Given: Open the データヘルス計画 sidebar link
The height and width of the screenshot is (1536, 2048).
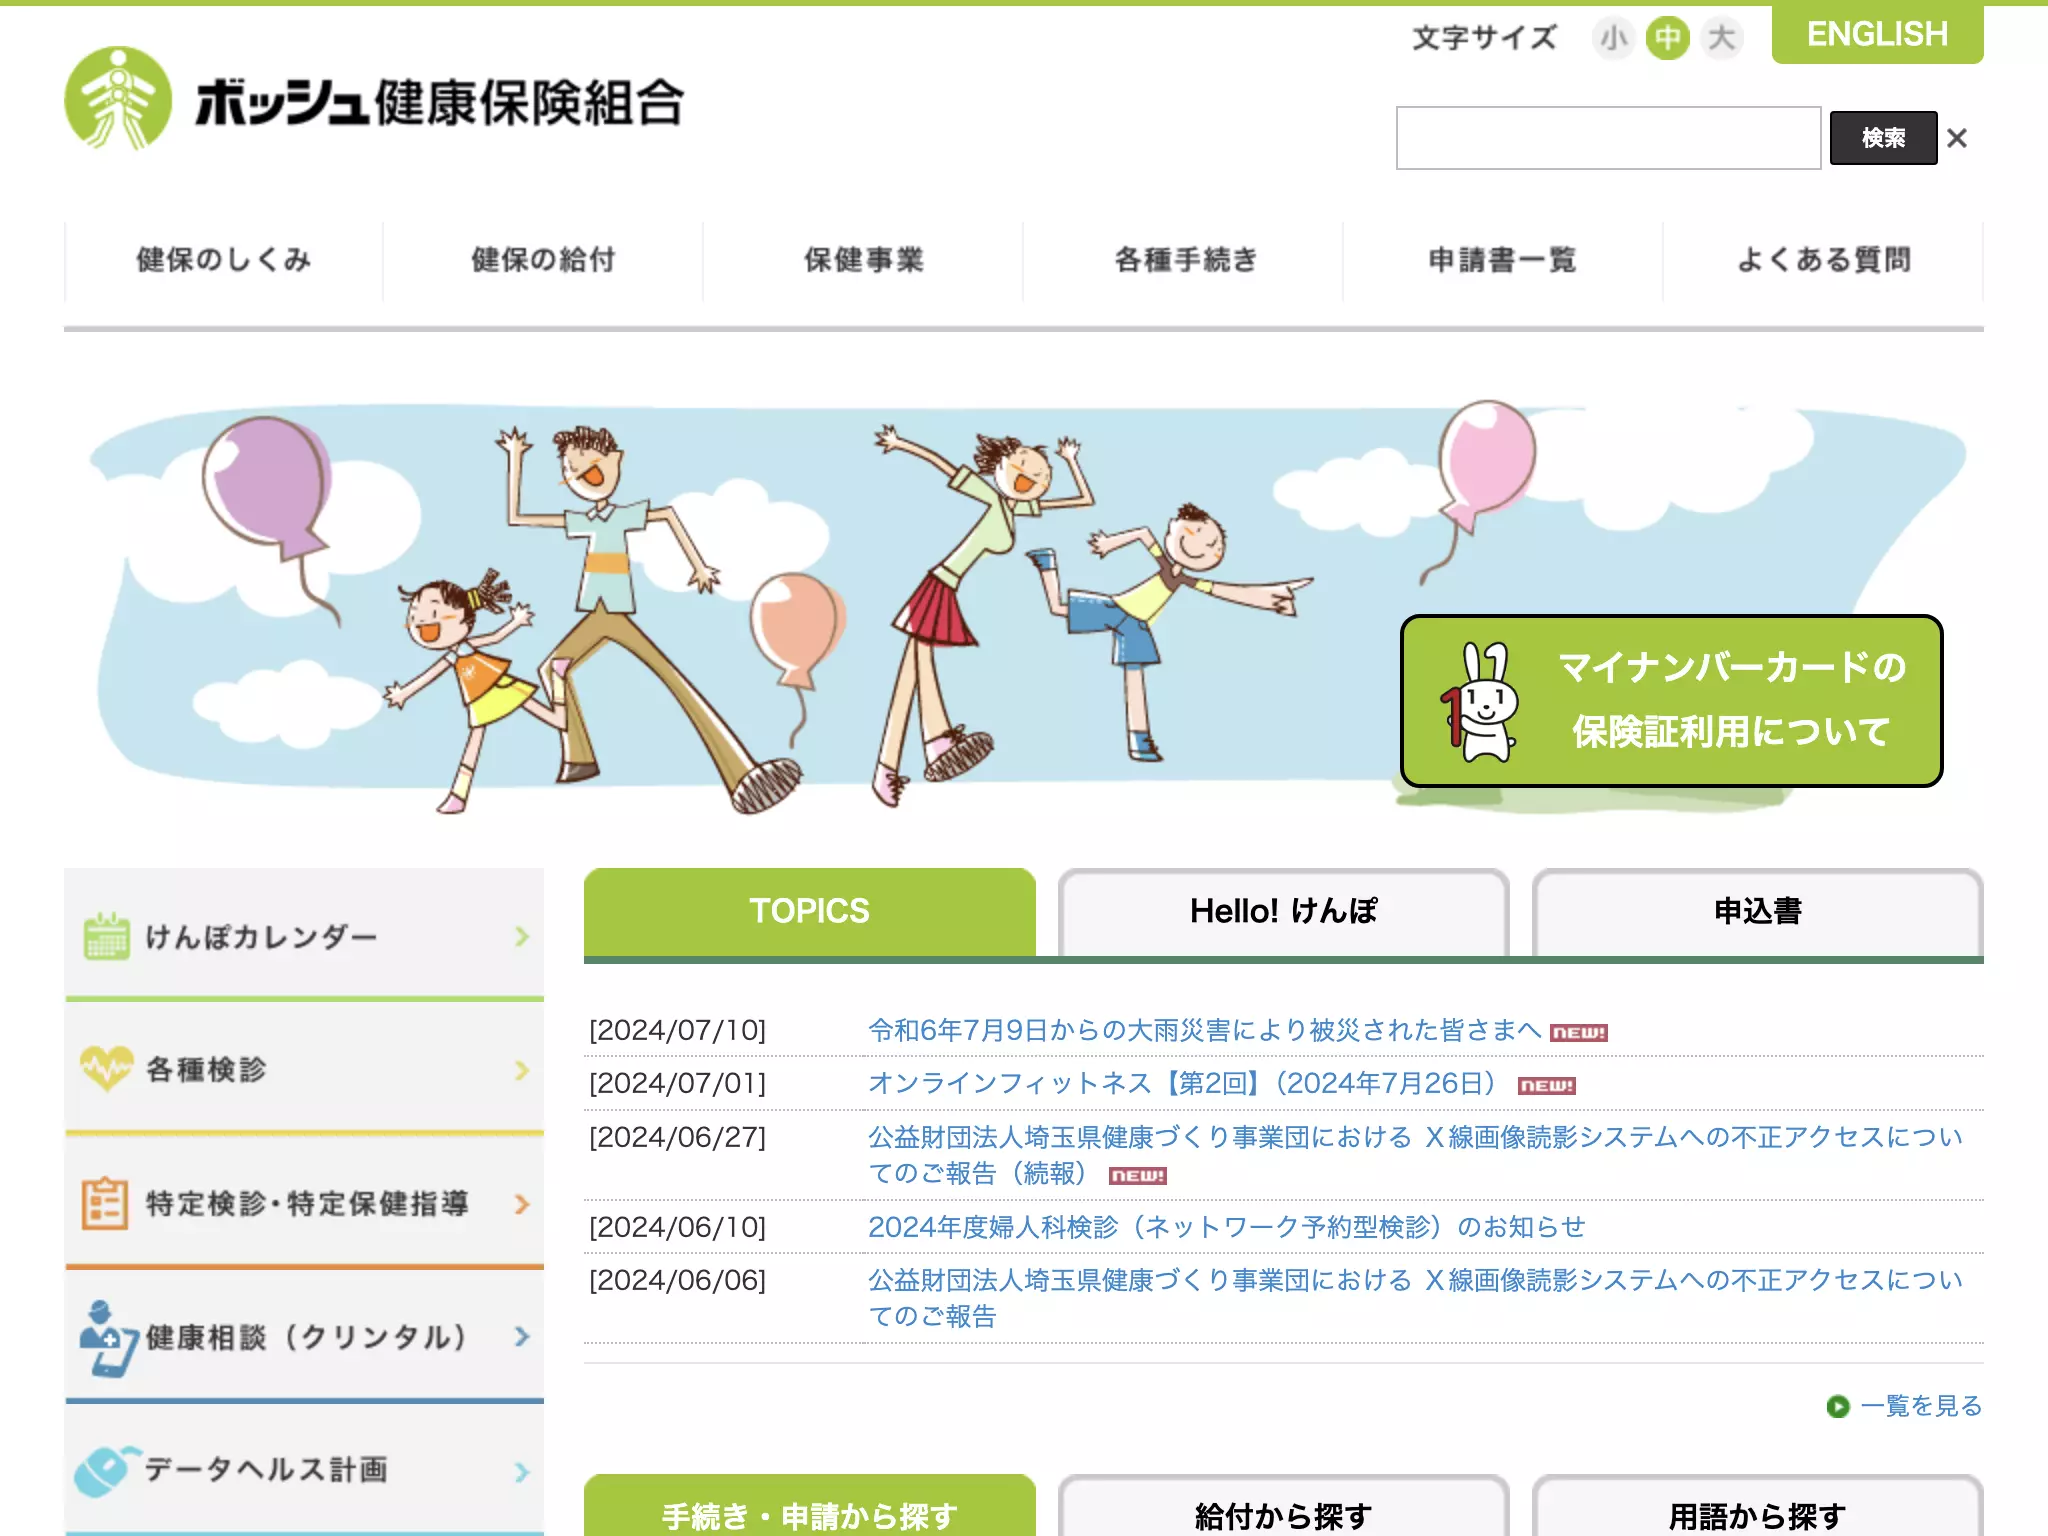Looking at the screenshot, I should [x=304, y=1471].
